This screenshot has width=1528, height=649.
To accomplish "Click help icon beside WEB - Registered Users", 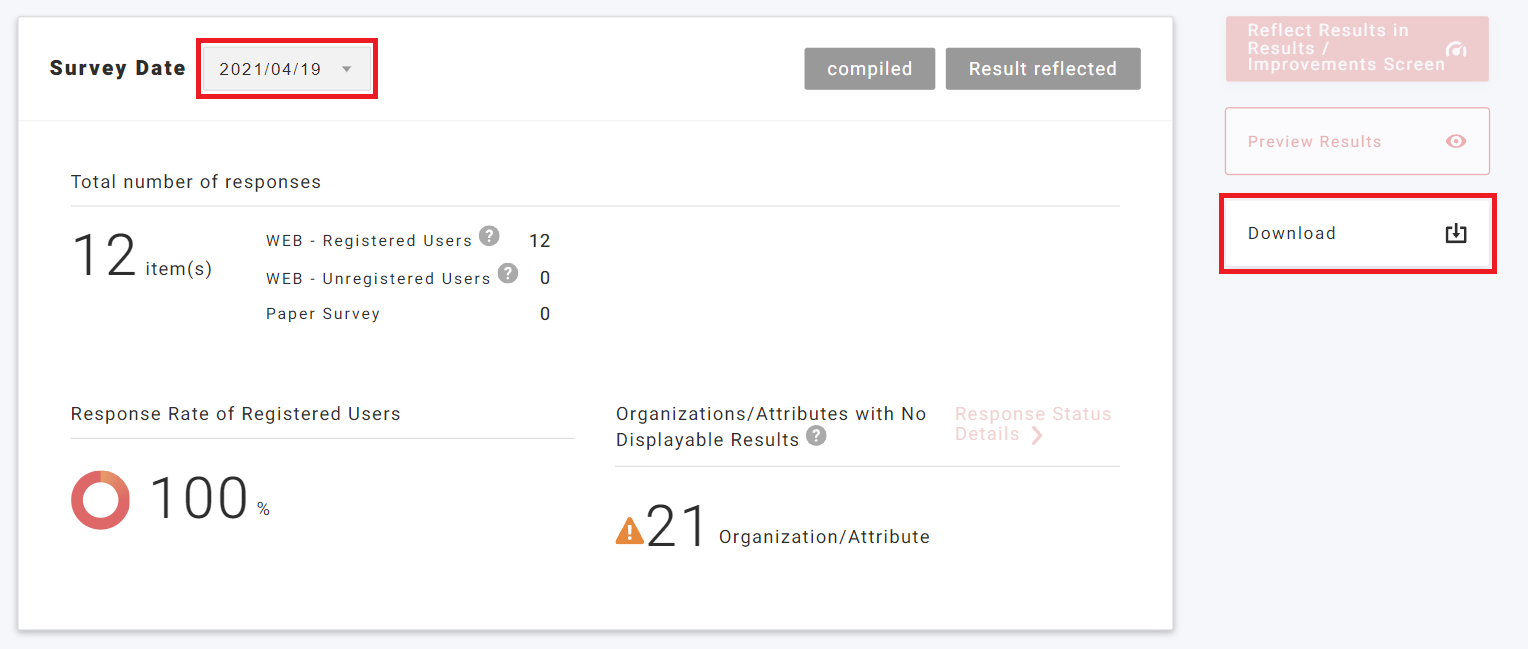I will click(x=489, y=236).
